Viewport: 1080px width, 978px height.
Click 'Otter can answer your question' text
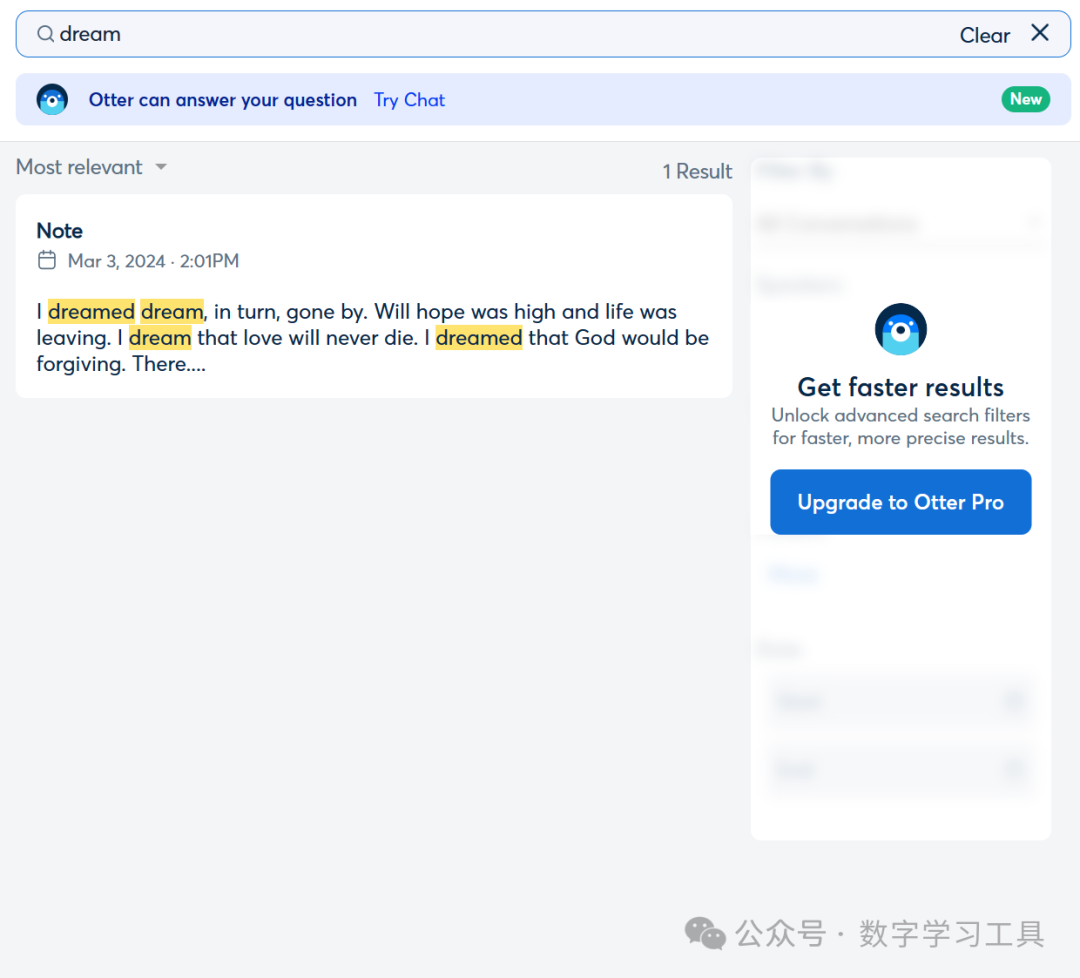pos(222,100)
